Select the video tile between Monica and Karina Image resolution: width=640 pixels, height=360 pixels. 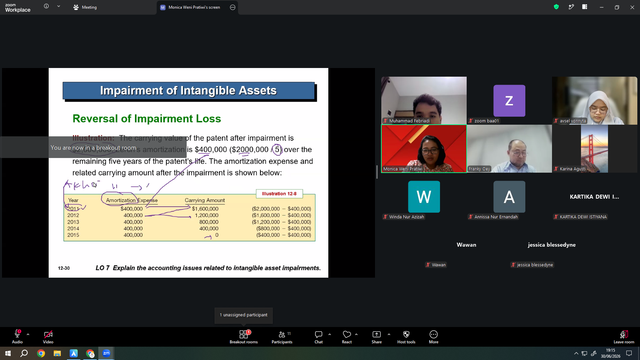tap(509, 149)
